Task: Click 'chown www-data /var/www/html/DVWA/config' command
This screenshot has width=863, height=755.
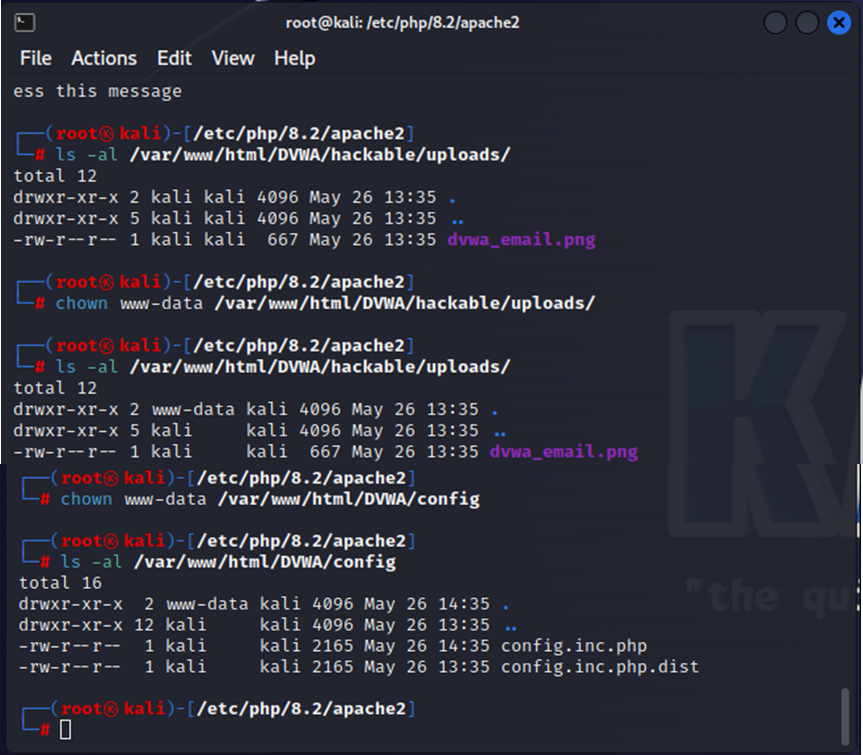Action: pos(270,499)
